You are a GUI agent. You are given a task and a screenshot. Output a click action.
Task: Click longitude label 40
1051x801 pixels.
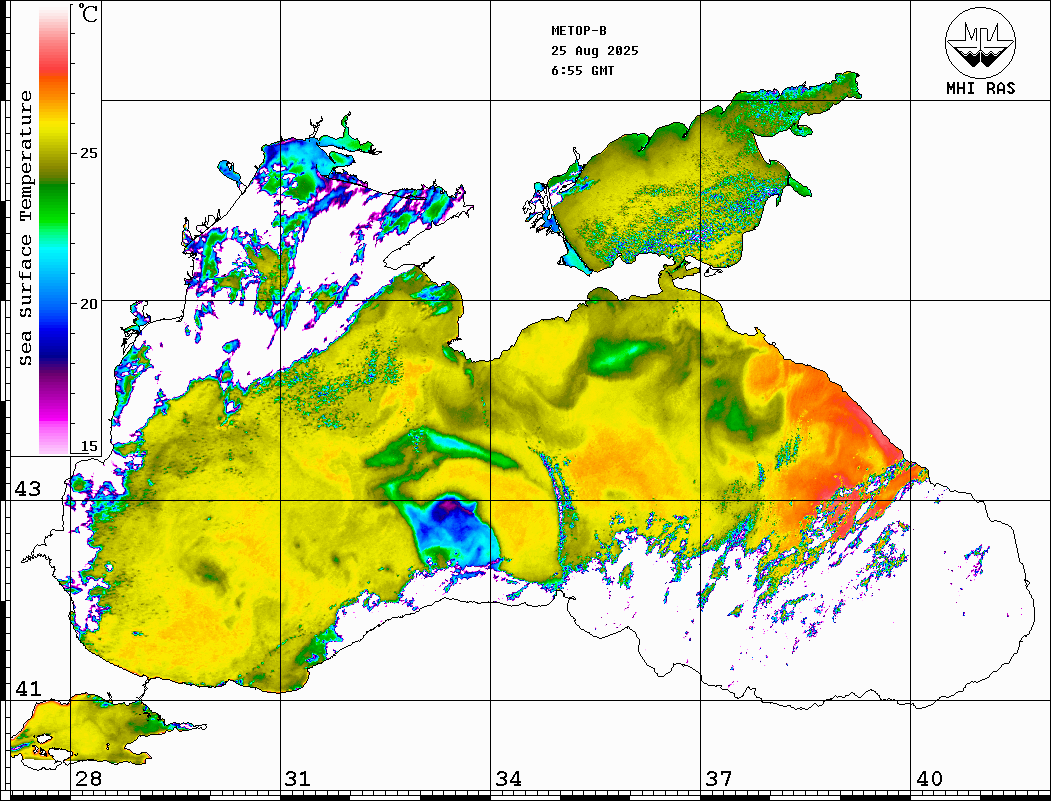pos(928,778)
